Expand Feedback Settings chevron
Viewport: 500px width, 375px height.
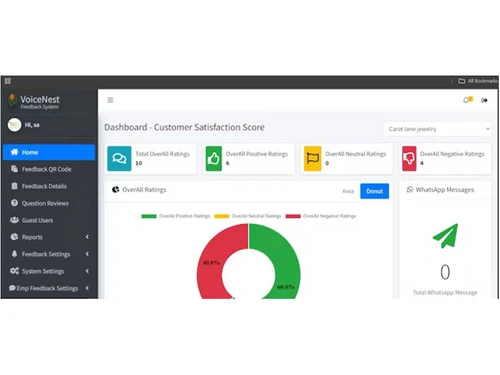coord(87,254)
